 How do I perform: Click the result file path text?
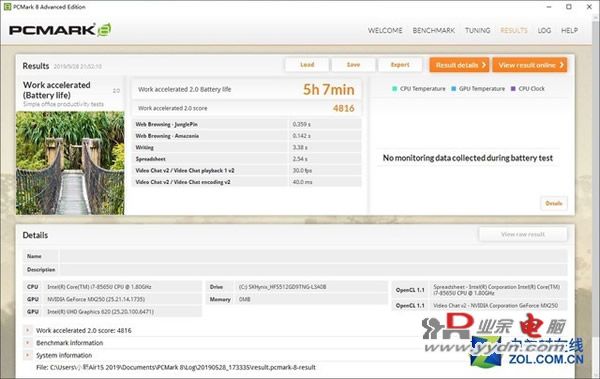tap(176, 367)
